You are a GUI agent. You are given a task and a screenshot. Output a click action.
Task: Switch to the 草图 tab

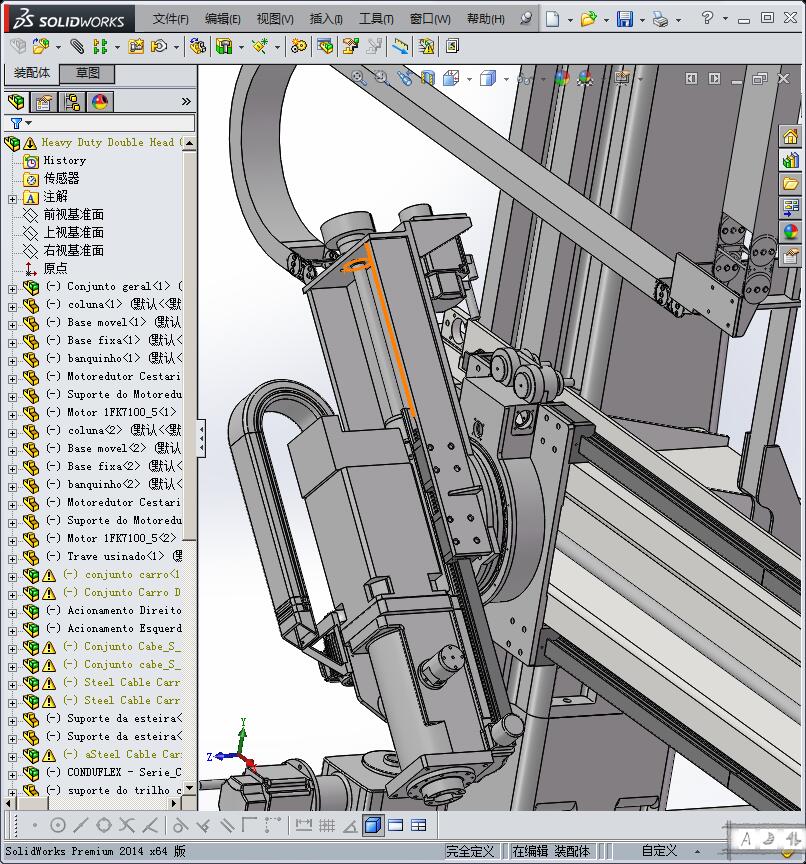(x=88, y=73)
